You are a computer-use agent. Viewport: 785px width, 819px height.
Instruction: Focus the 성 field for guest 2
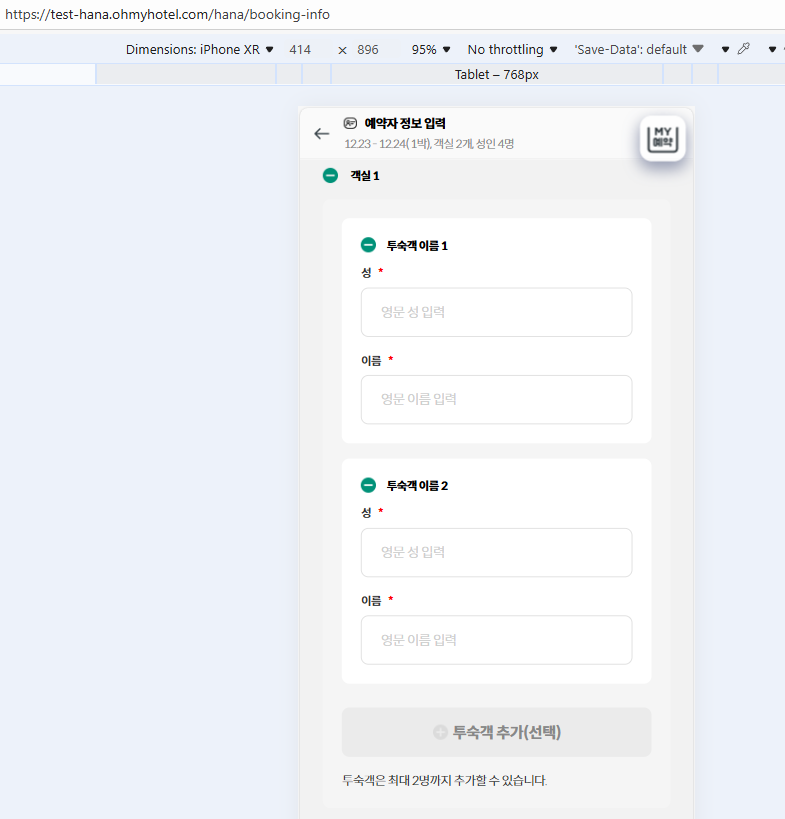(496, 553)
